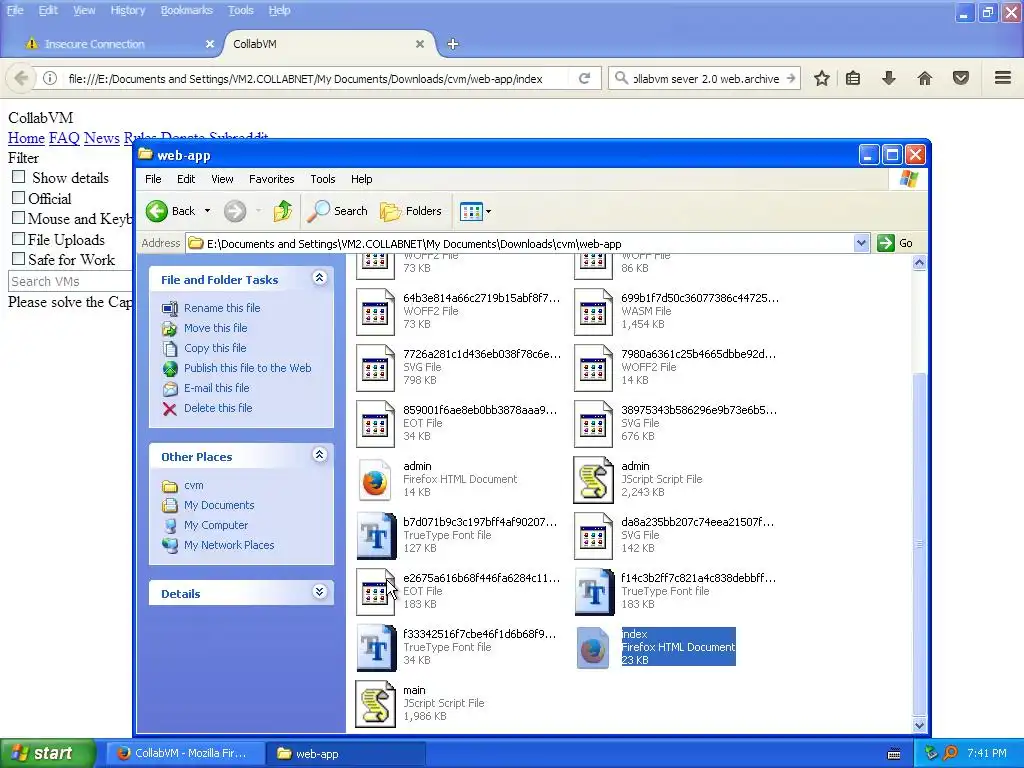The height and width of the screenshot is (768, 1024).
Task: Open My Documents in Other Places
Action: 219,505
